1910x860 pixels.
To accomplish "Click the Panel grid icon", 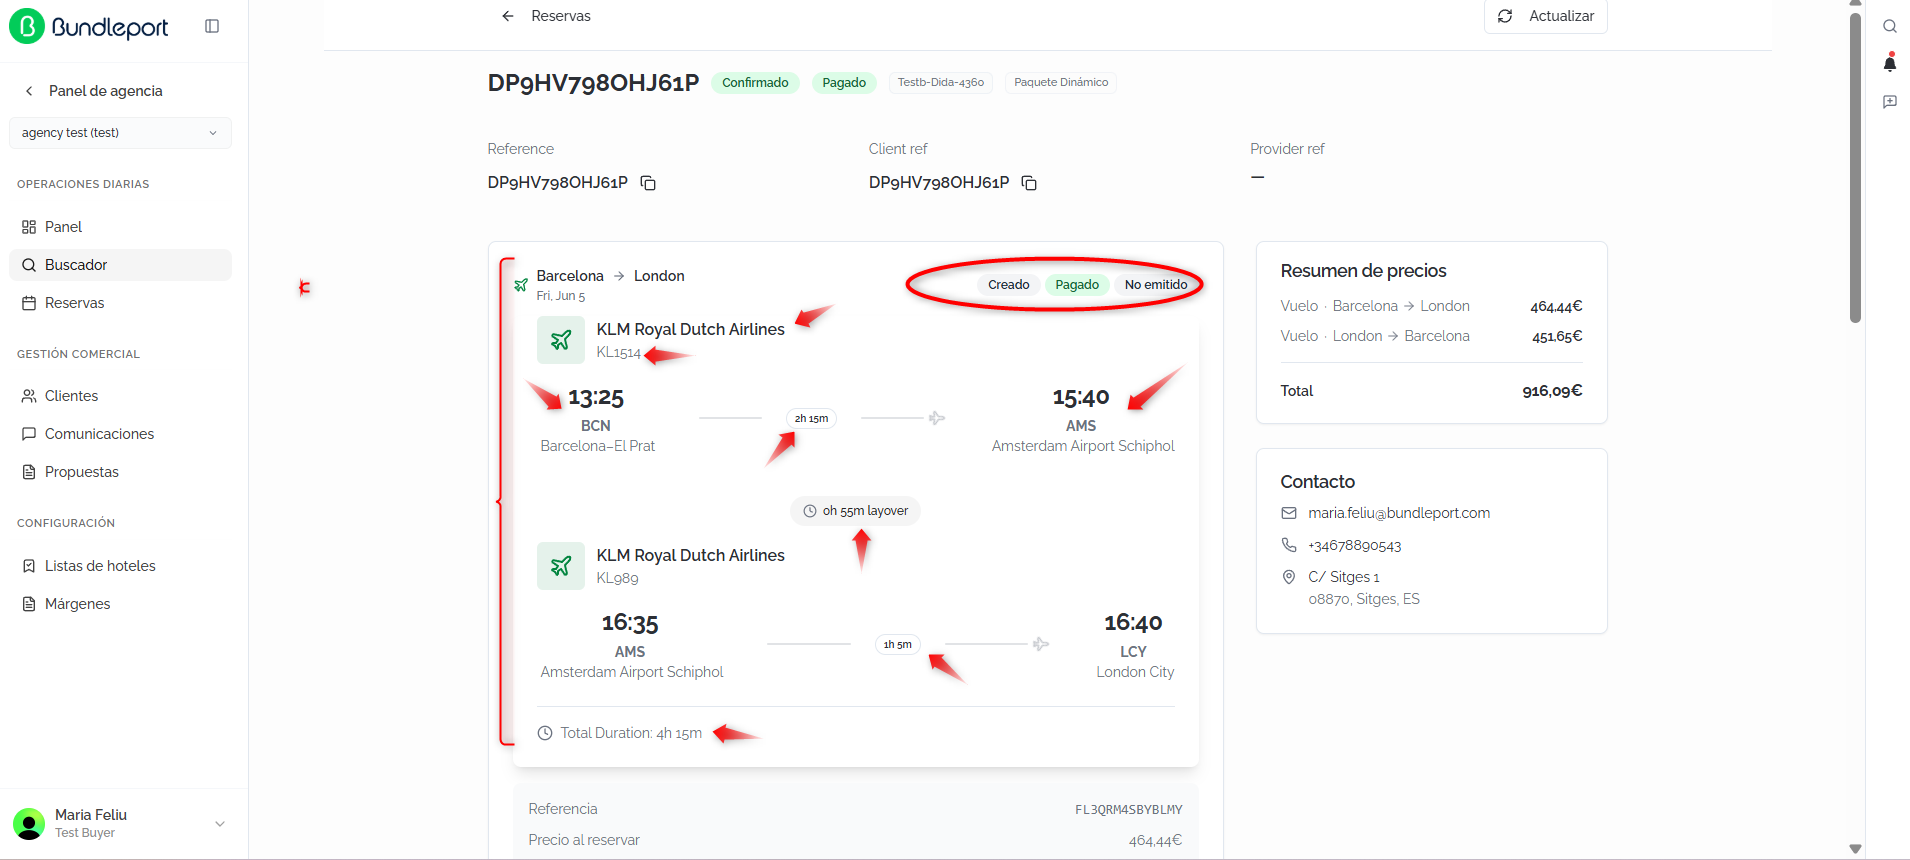I will click(x=29, y=227).
